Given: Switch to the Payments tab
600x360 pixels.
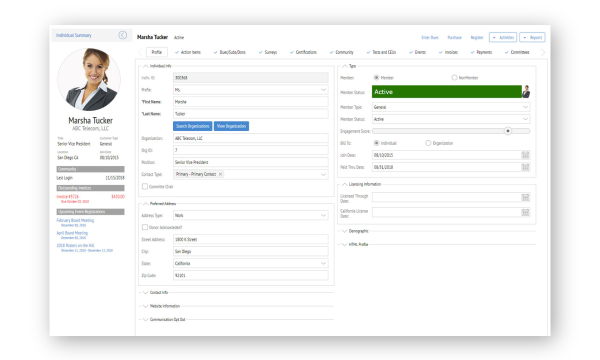Looking at the screenshot, I should click(481, 52).
